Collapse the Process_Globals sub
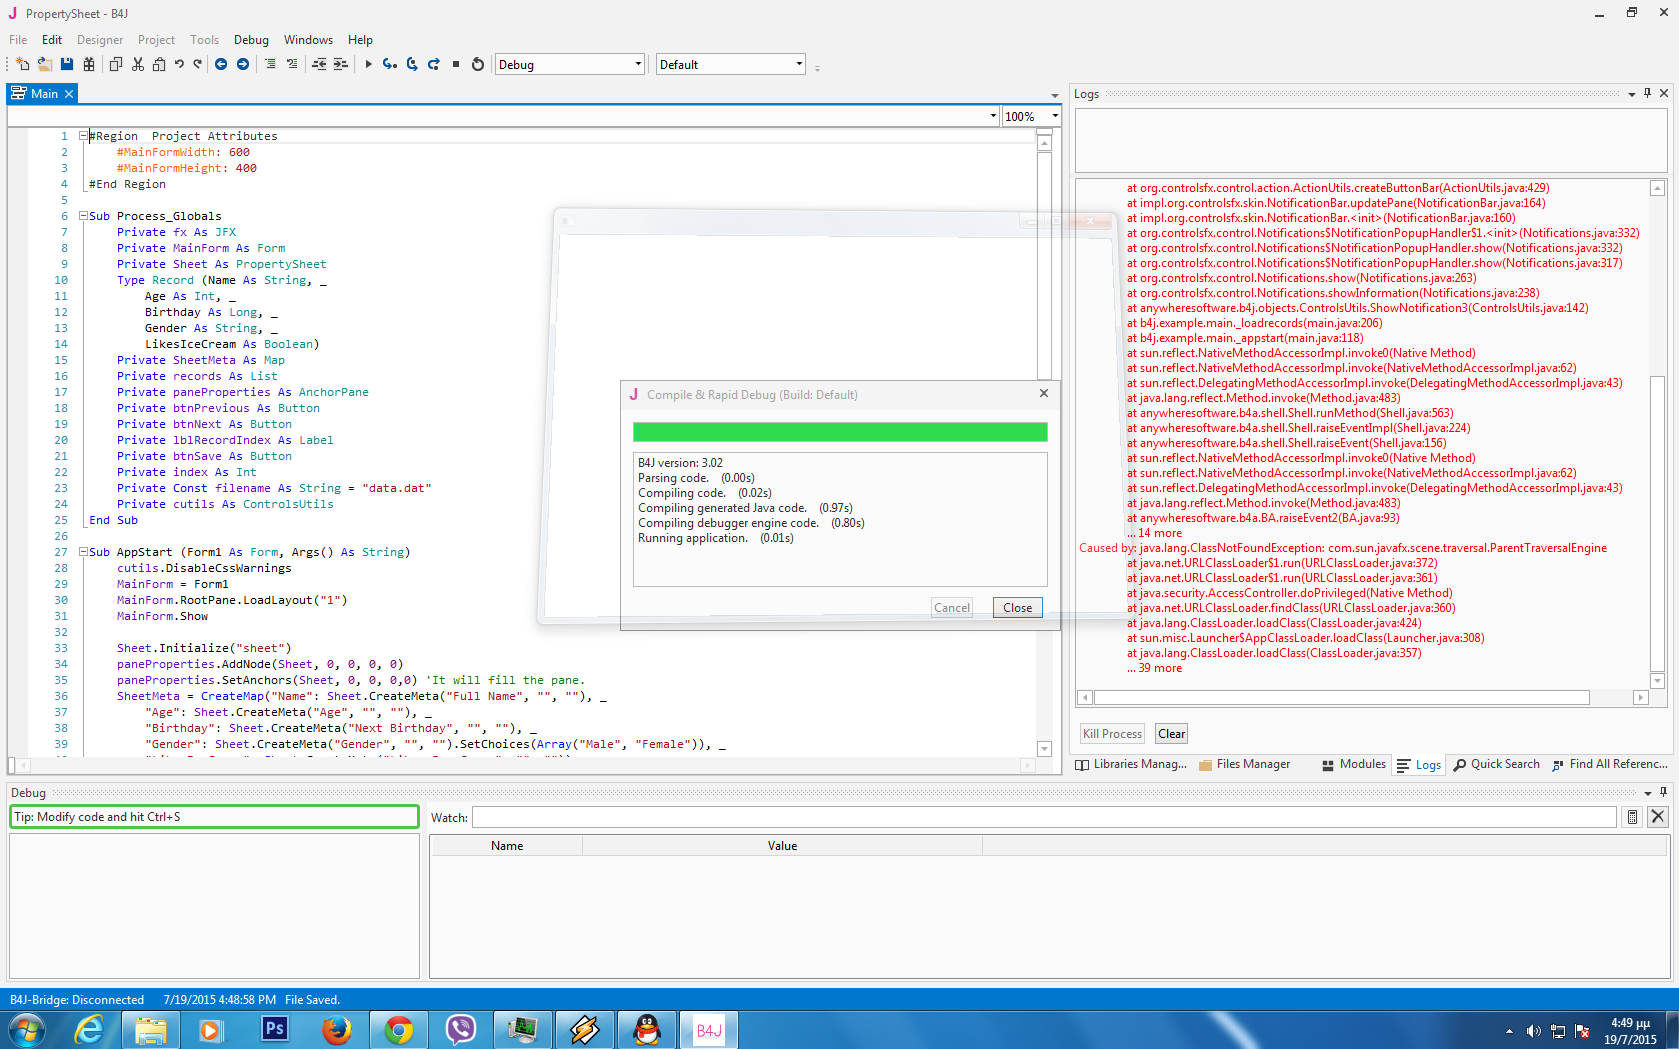Image resolution: width=1679 pixels, height=1049 pixels. tap(83, 216)
